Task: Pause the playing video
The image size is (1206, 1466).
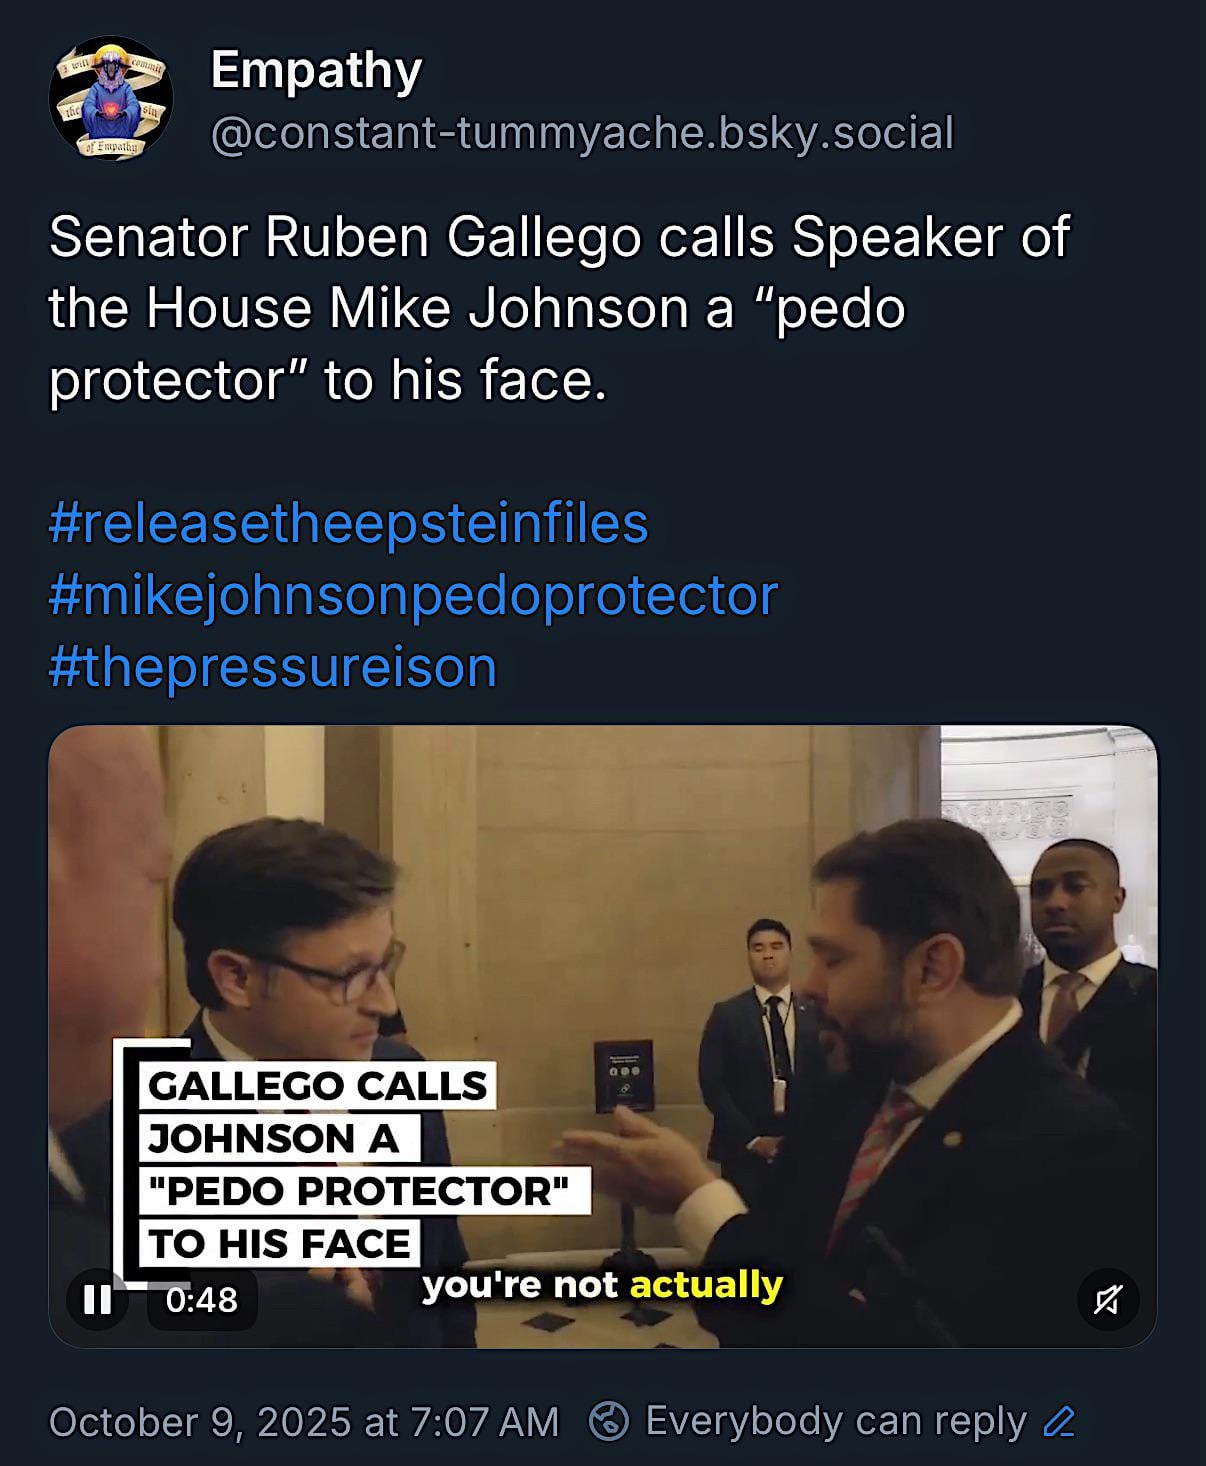Action: [97, 1300]
